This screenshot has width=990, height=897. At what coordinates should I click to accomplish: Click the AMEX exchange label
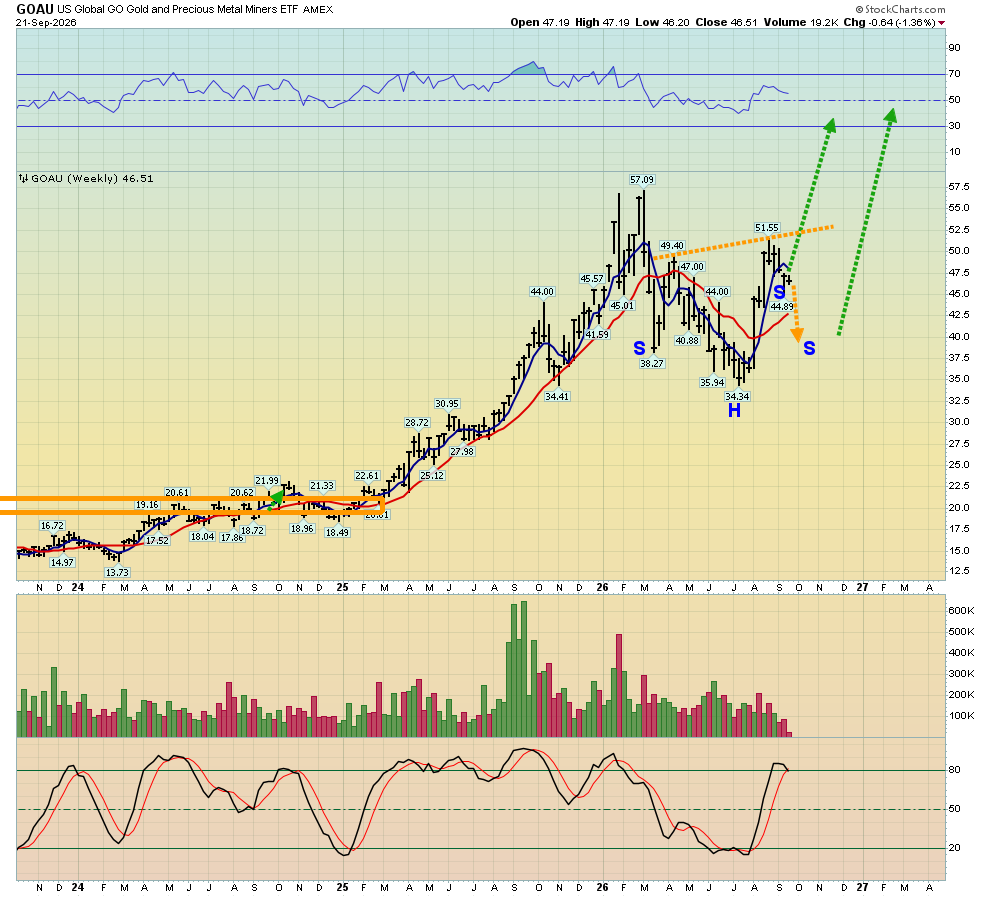318,10
